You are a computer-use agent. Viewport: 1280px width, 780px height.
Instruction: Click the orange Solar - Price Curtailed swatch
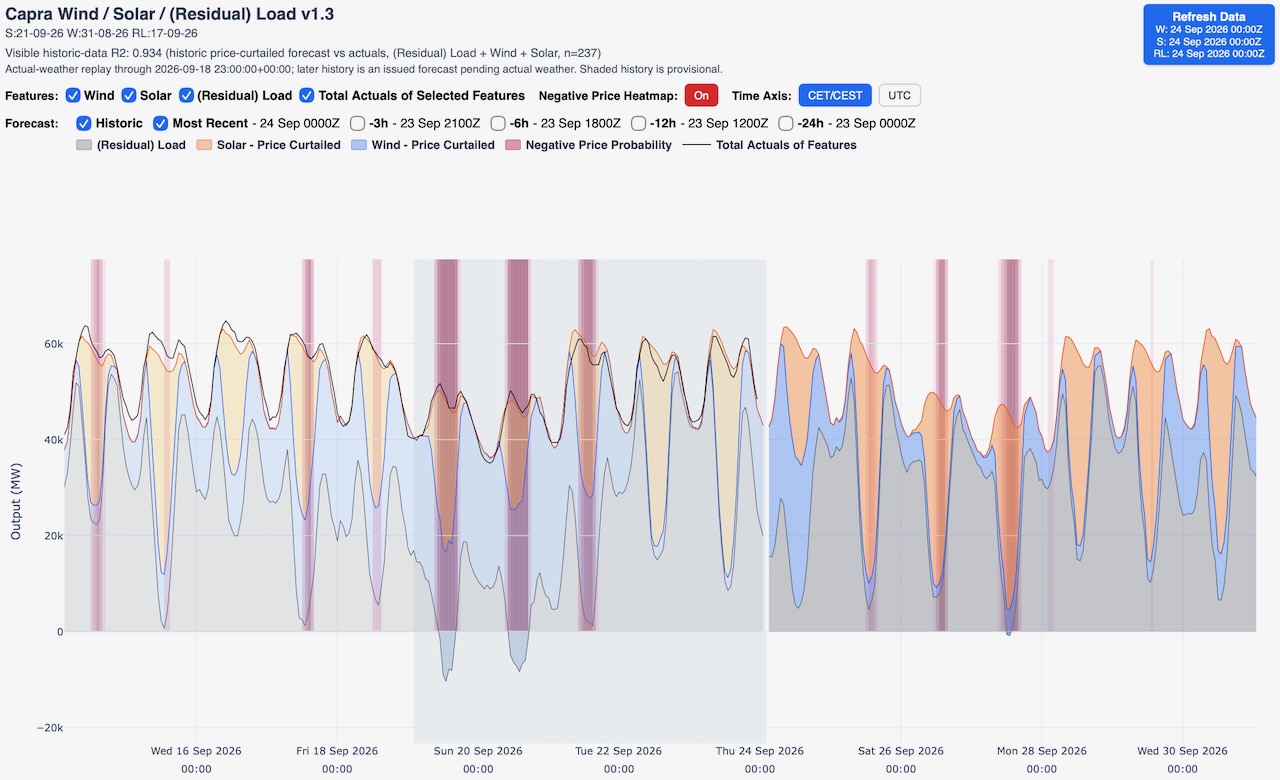pyautogui.click(x=204, y=145)
